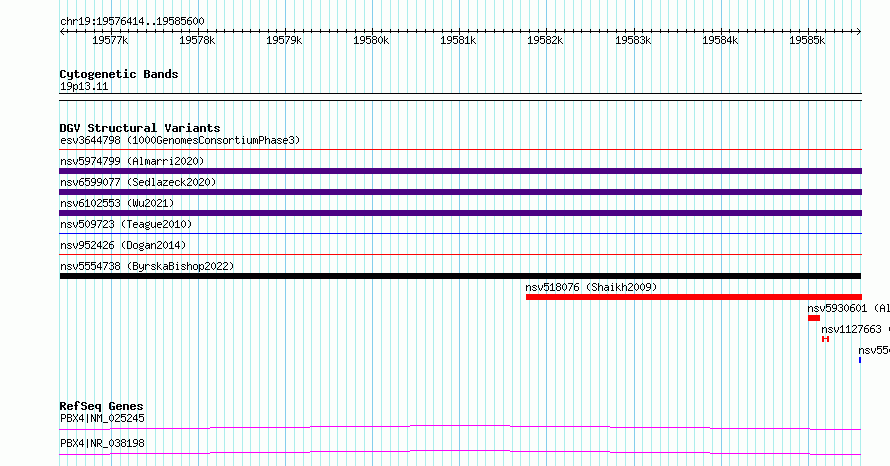Open variant nsv952426 (Dogan2014)
Viewport: 890px width, 466px height.
click(123, 245)
